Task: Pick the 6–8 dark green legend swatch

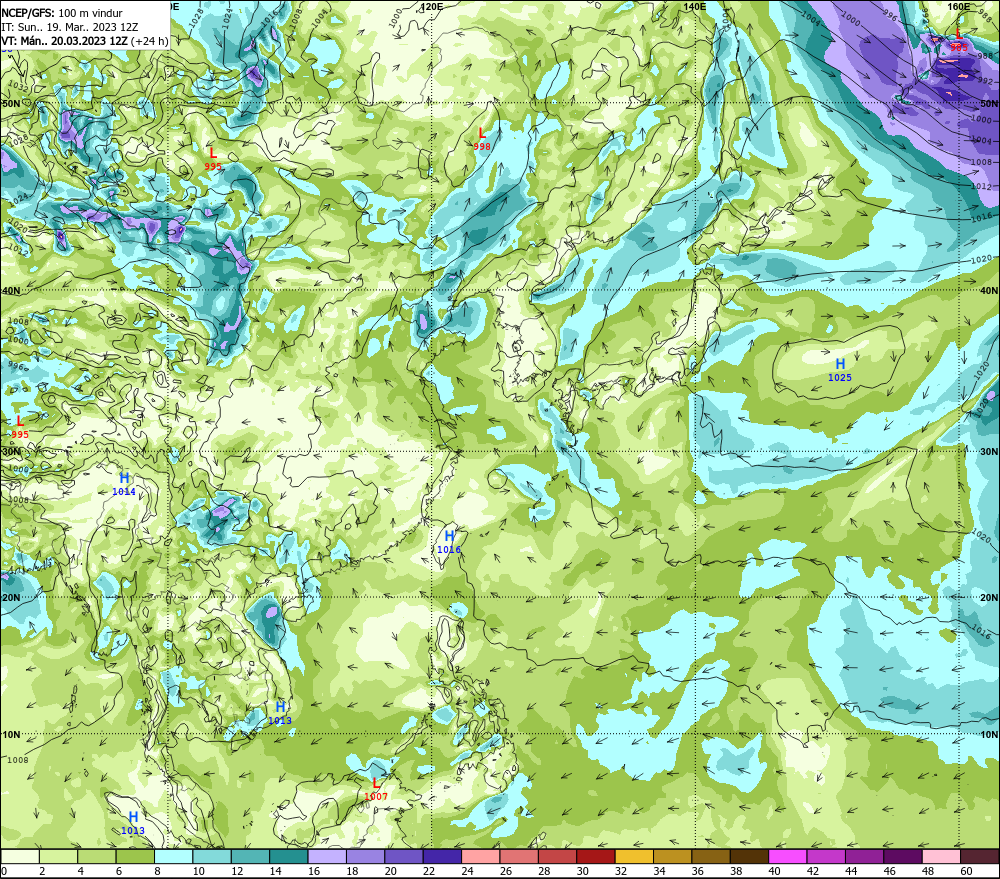Action: click(135, 856)
